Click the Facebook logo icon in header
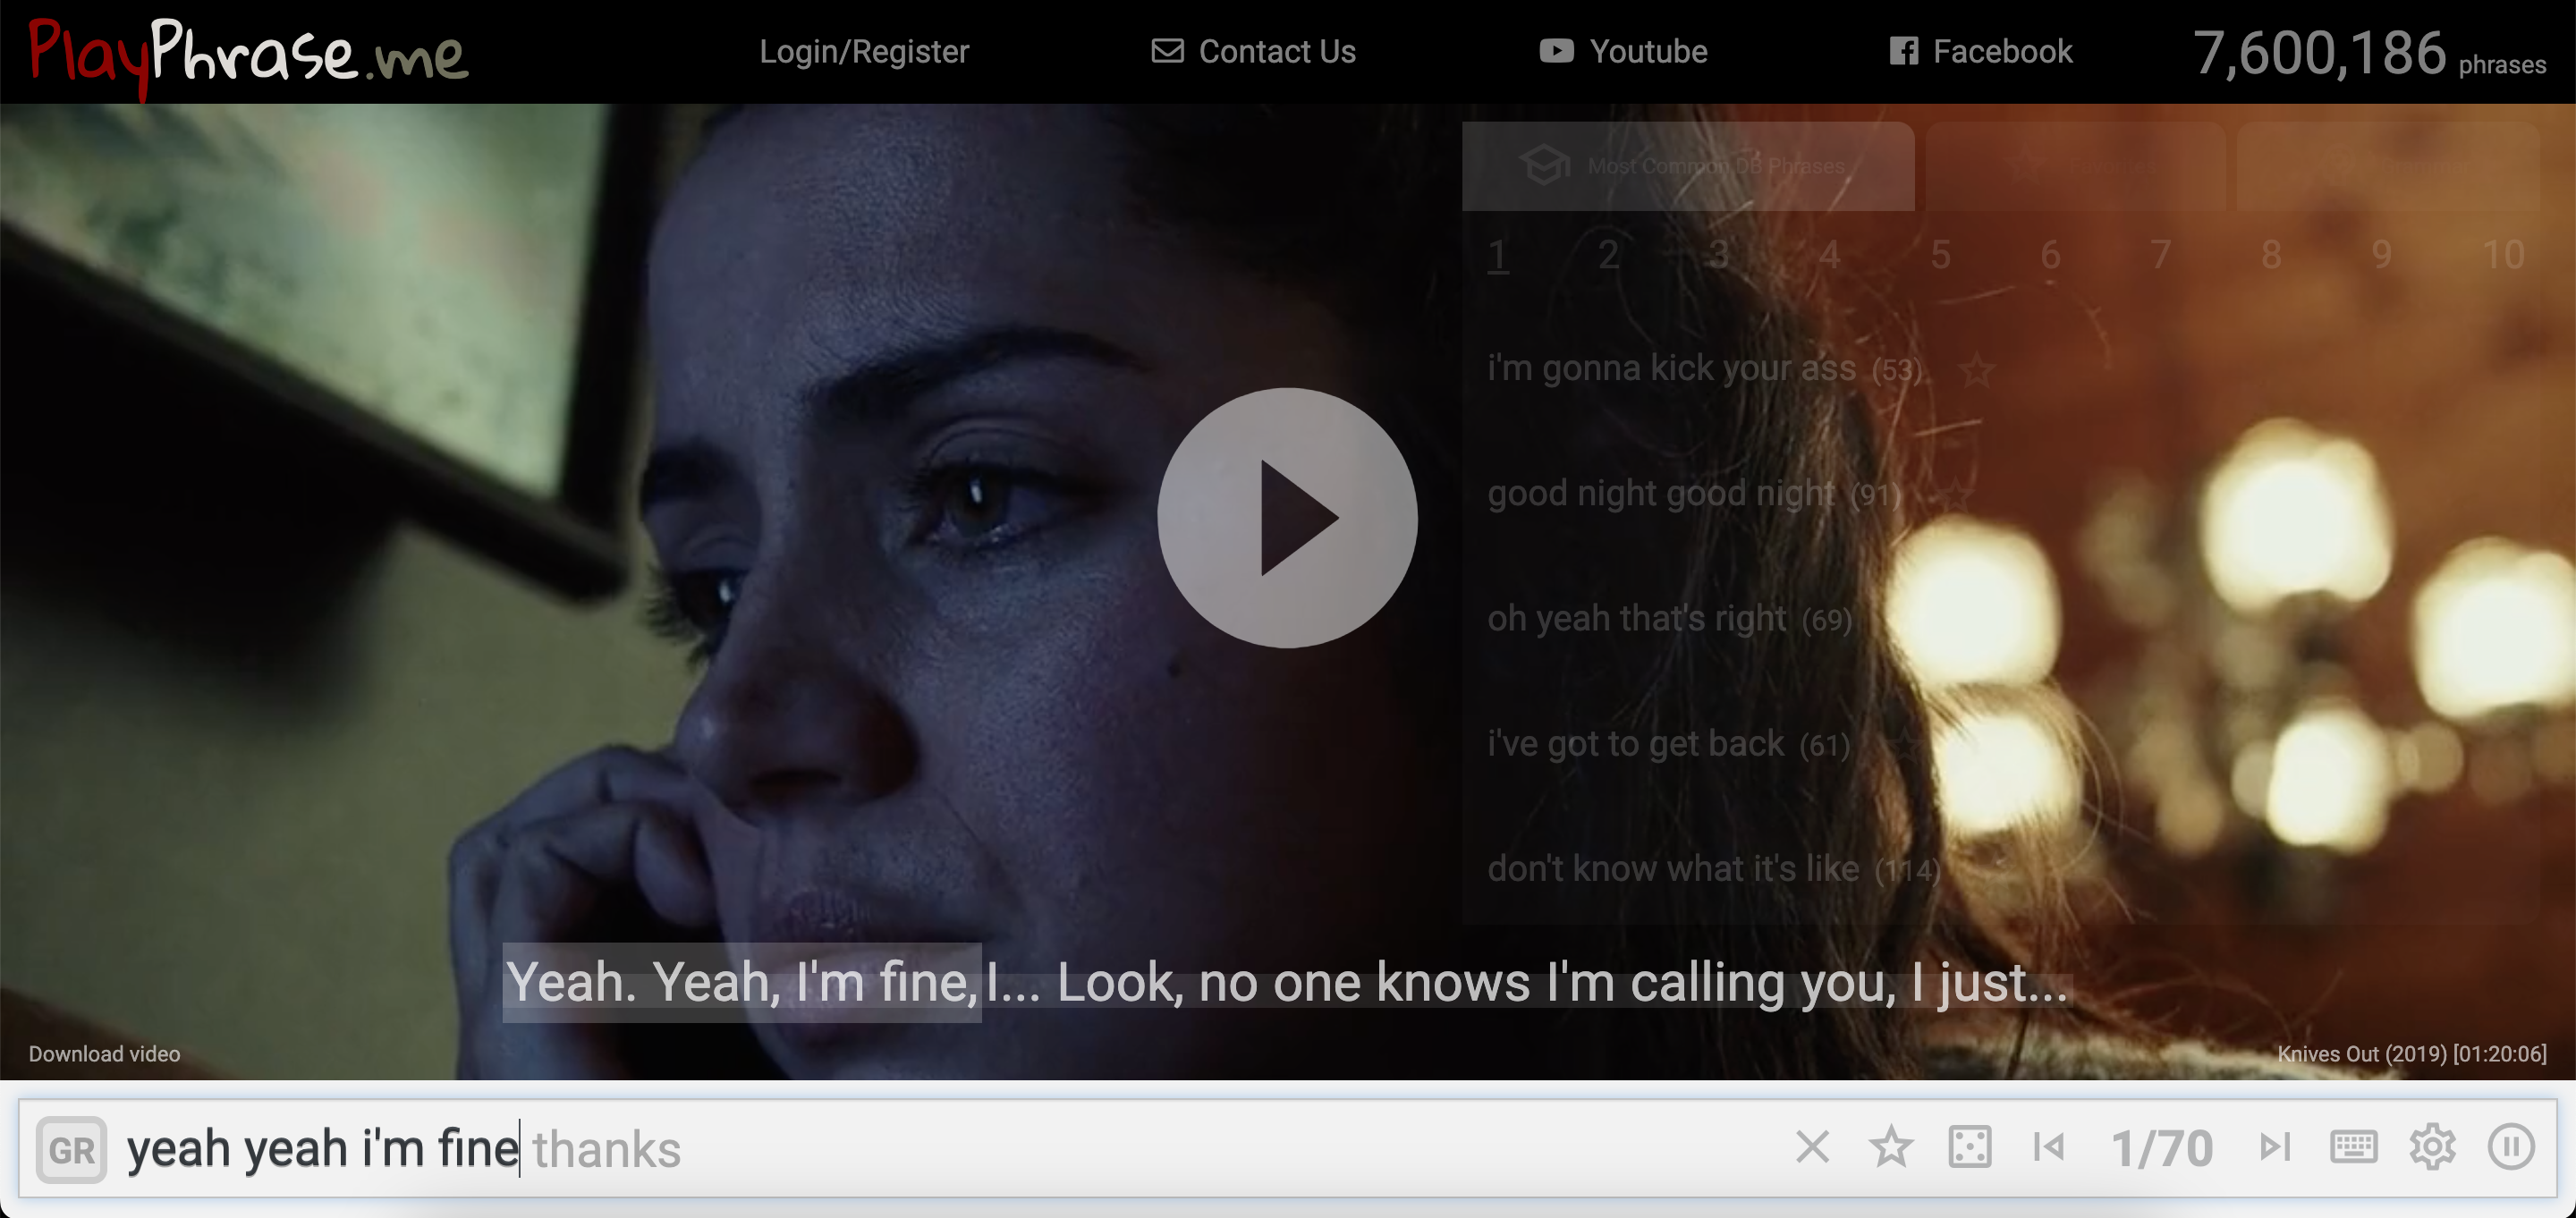This screenshot has height=1218, width=2576. pyautogui.click(x=1903, y=51)
